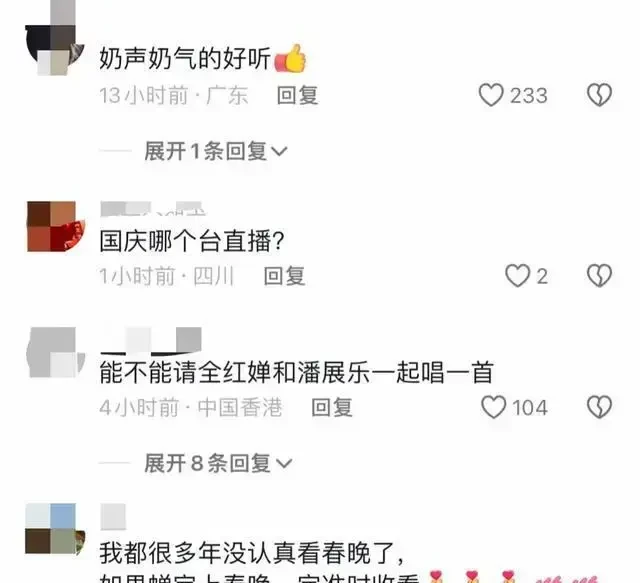The width and height of the screenshot is (640, 583).
Task: Tap broken-heart icon on 四川 comment
Action: point(599,276)
